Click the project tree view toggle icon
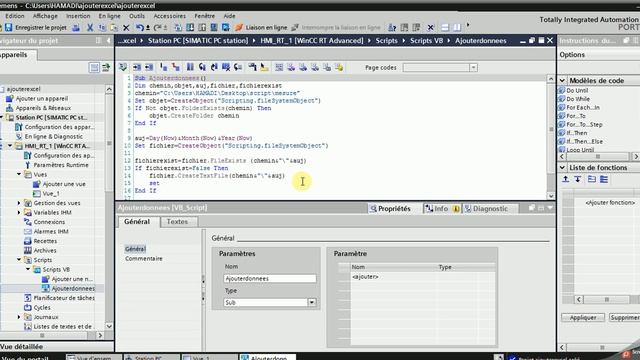640x360 pixels. [x=94, y=67]
